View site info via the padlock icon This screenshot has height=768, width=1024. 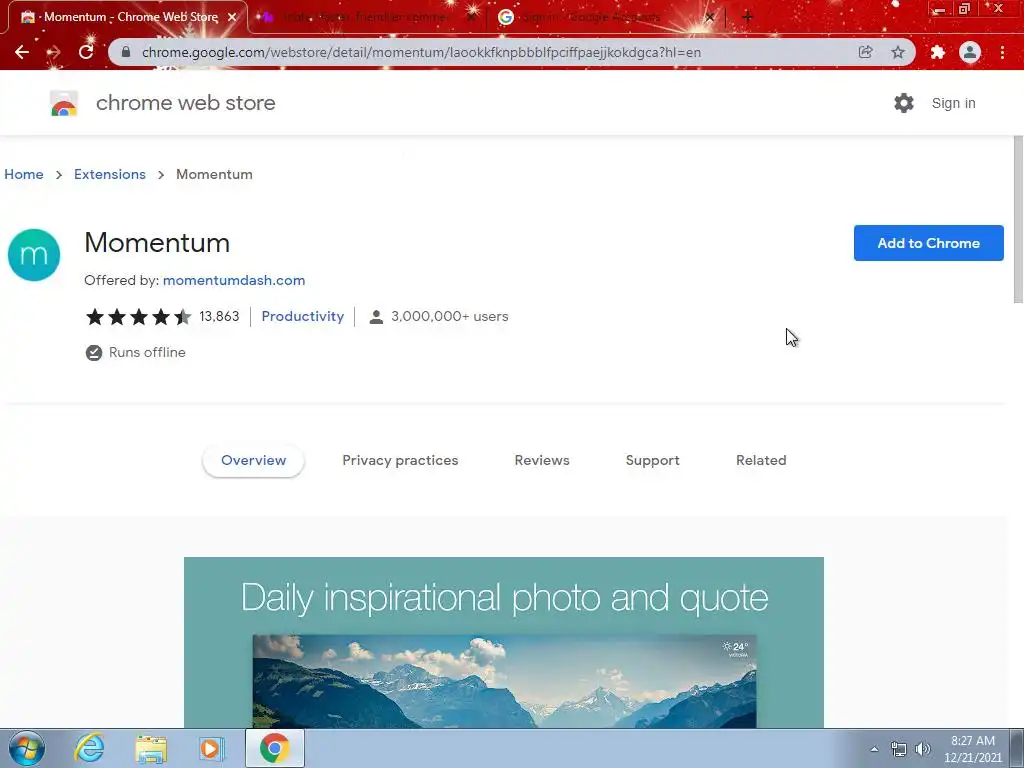tap(126, 52)
